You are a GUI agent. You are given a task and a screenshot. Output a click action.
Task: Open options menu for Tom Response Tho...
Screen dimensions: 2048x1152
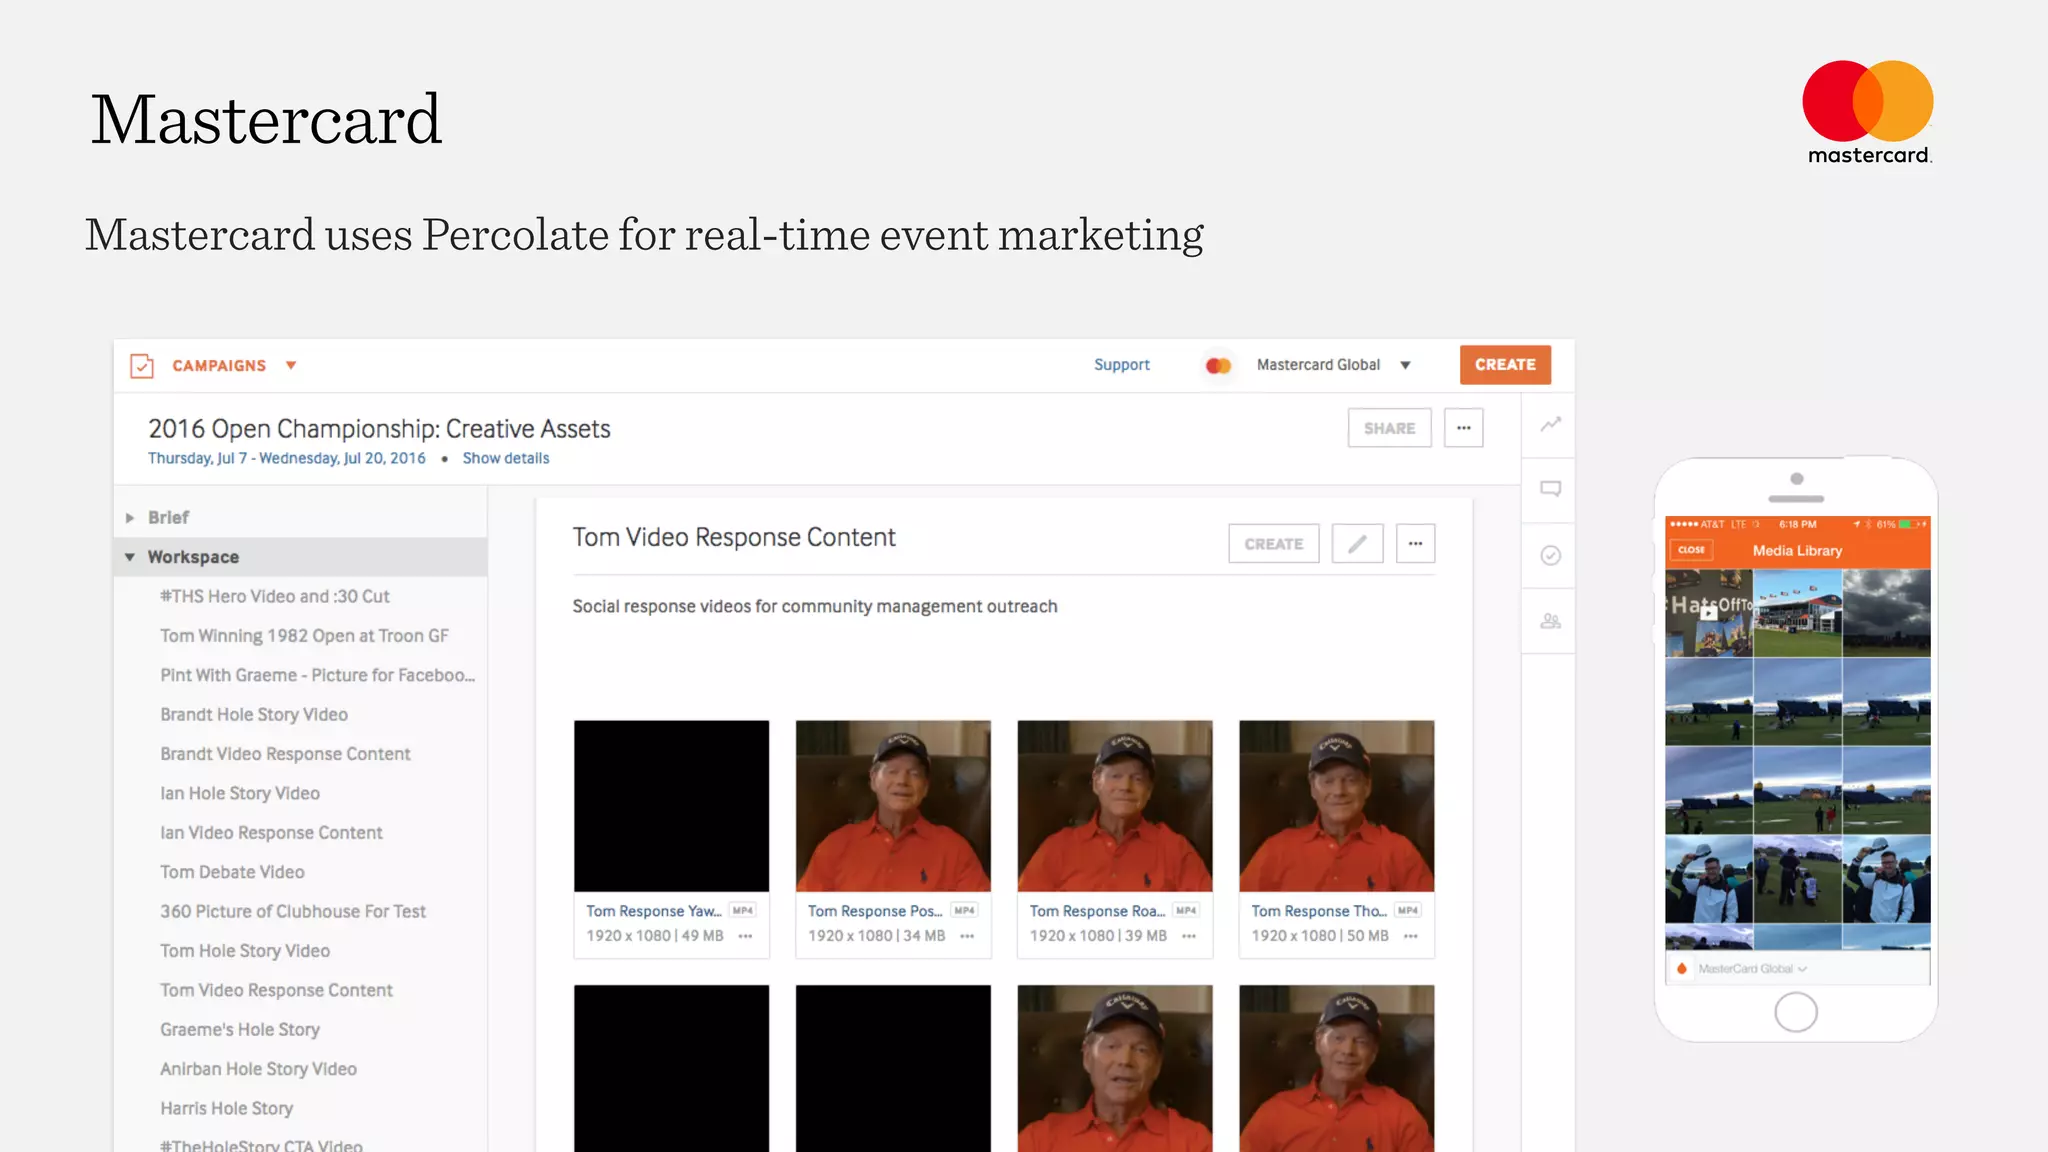1411,936
